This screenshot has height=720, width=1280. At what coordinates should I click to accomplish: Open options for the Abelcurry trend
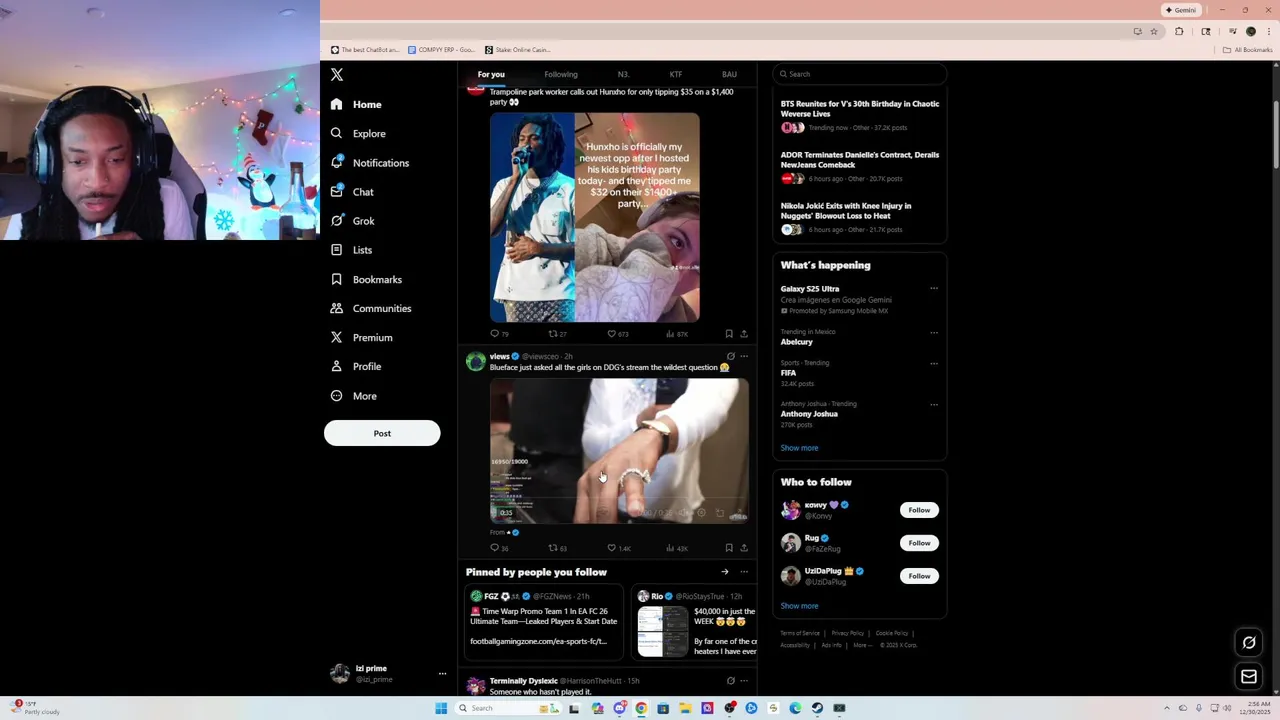[934, 332]
